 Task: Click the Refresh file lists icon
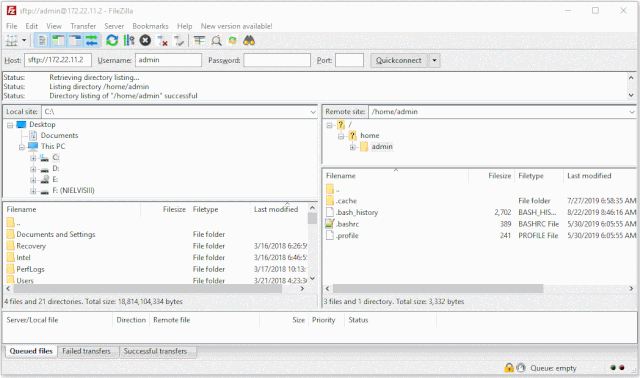pos(112,40)
